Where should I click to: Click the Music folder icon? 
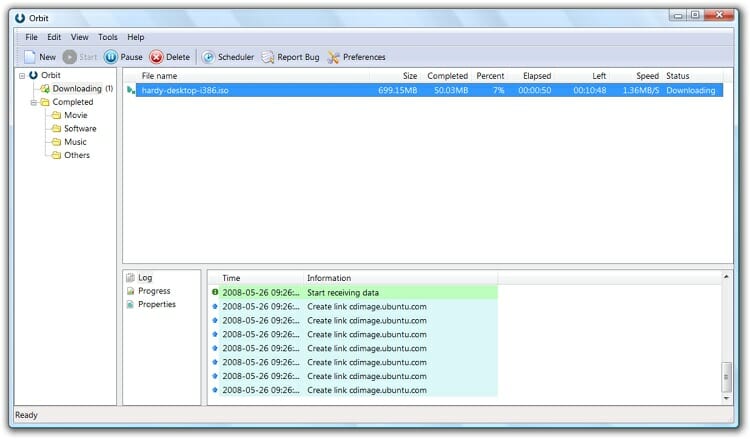(x=56, y=142)
